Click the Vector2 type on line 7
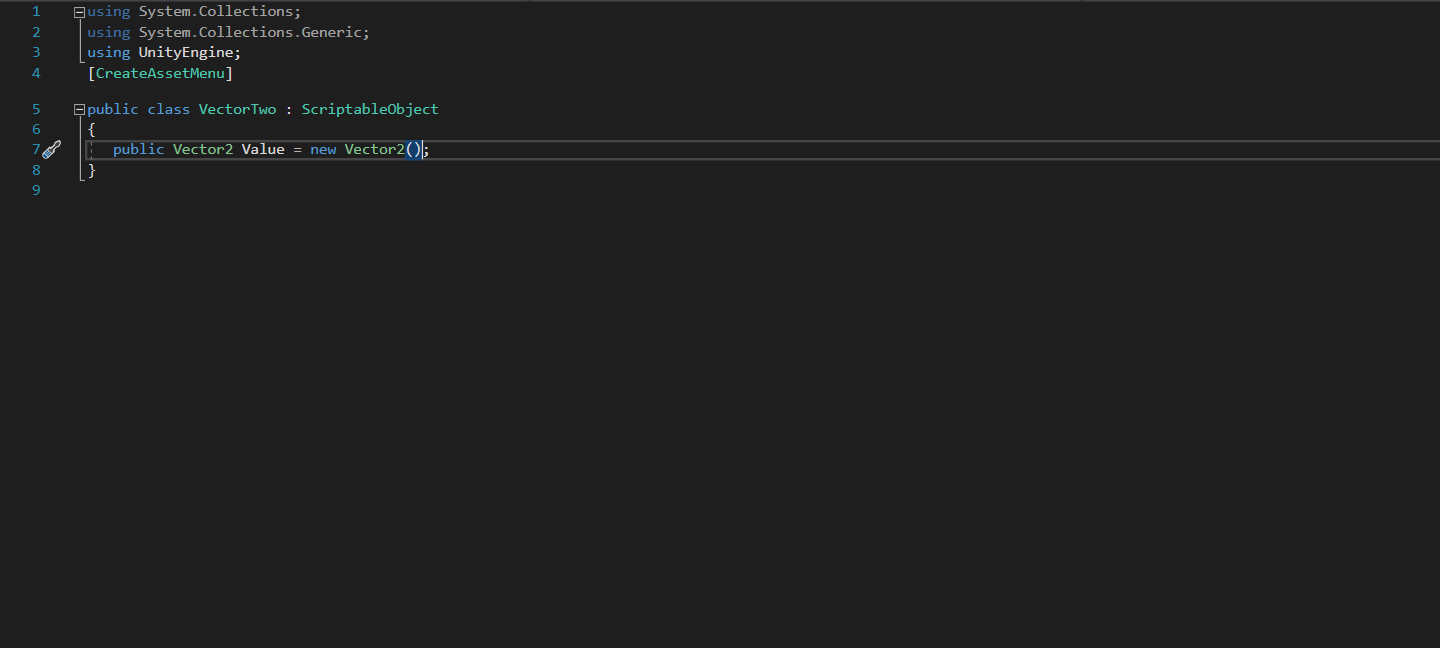Screen dimensions: 1440x648 pyautogui.click(x=203, y=148)
